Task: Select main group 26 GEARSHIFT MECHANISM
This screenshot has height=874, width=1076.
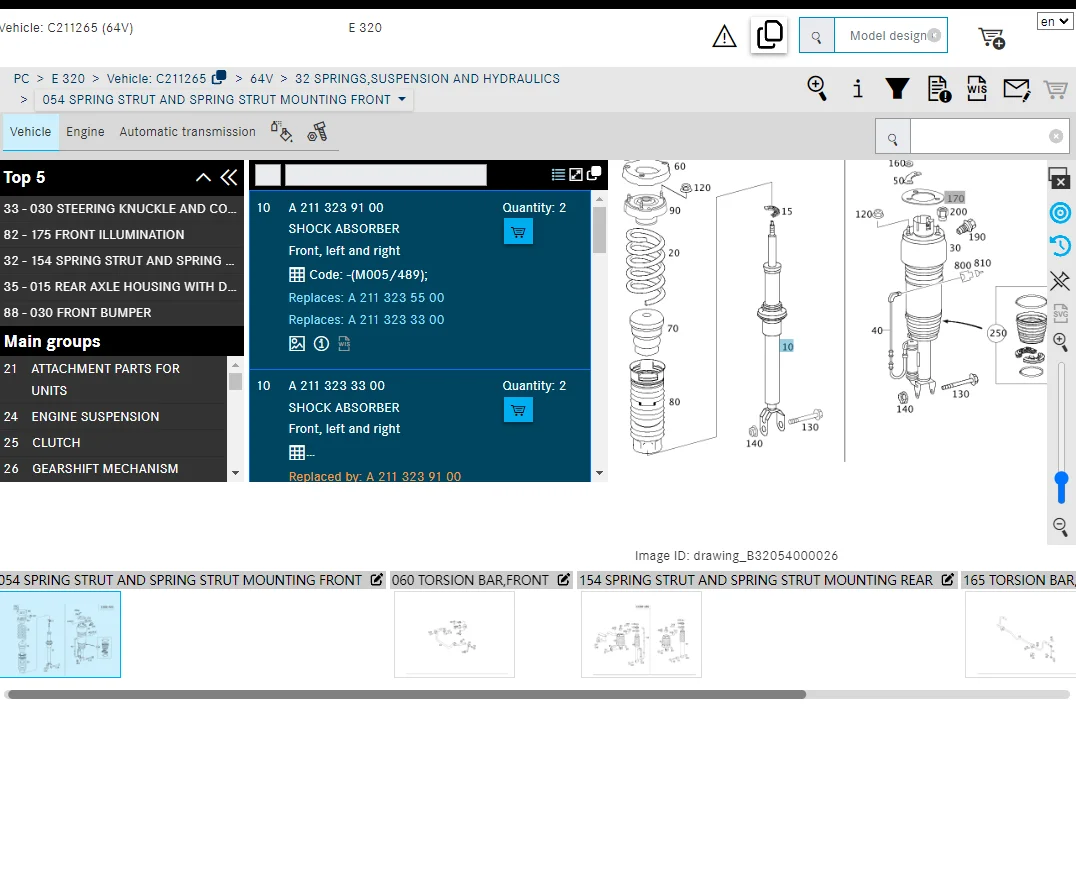Action: pos(113,469)
